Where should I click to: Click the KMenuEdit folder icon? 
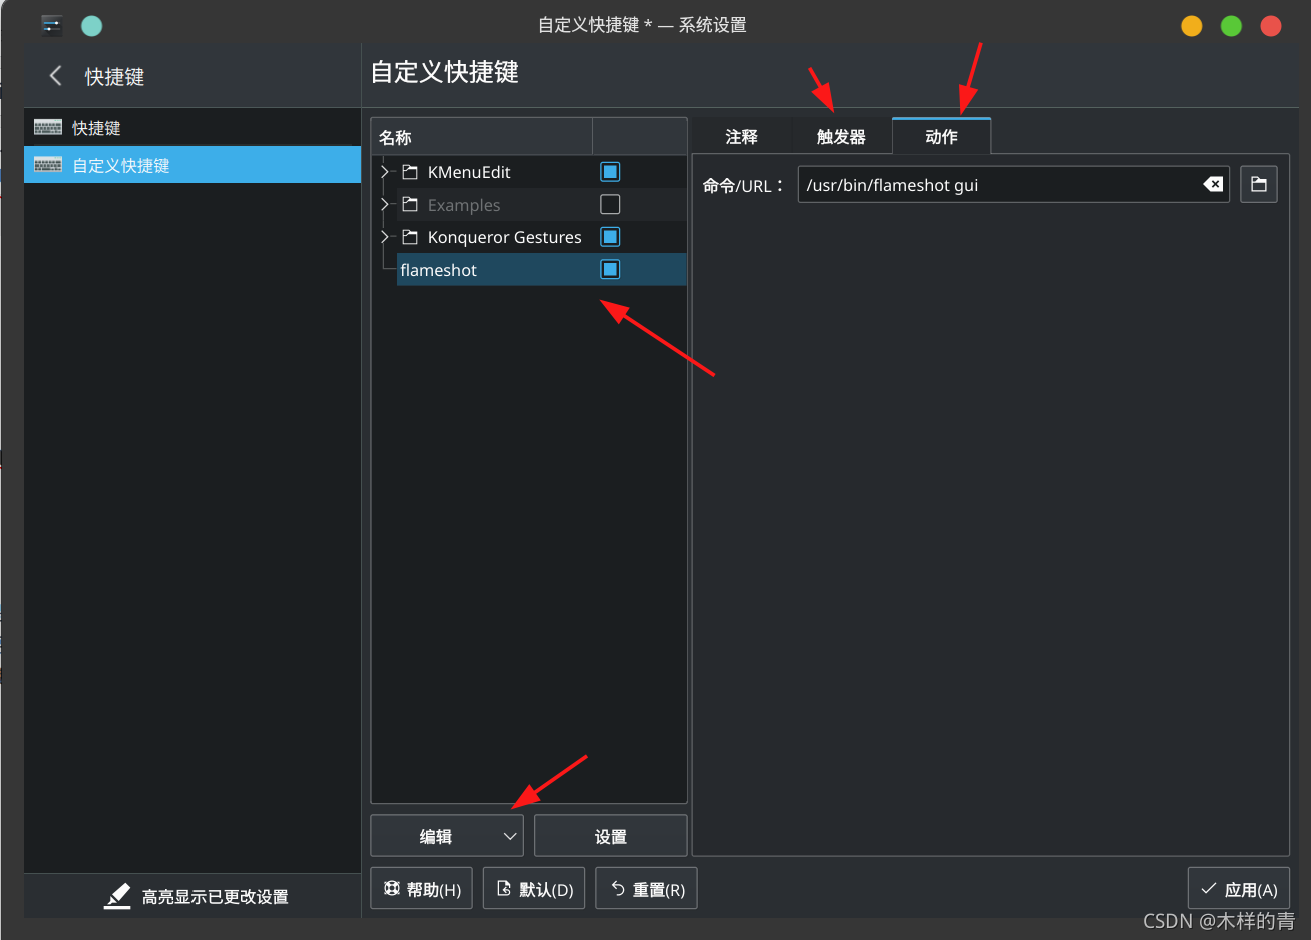[x=410, y=172]
